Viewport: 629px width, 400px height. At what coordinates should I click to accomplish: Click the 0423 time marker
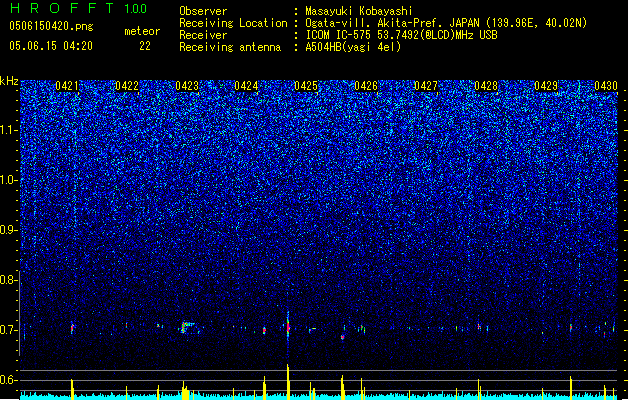[187, 86]
